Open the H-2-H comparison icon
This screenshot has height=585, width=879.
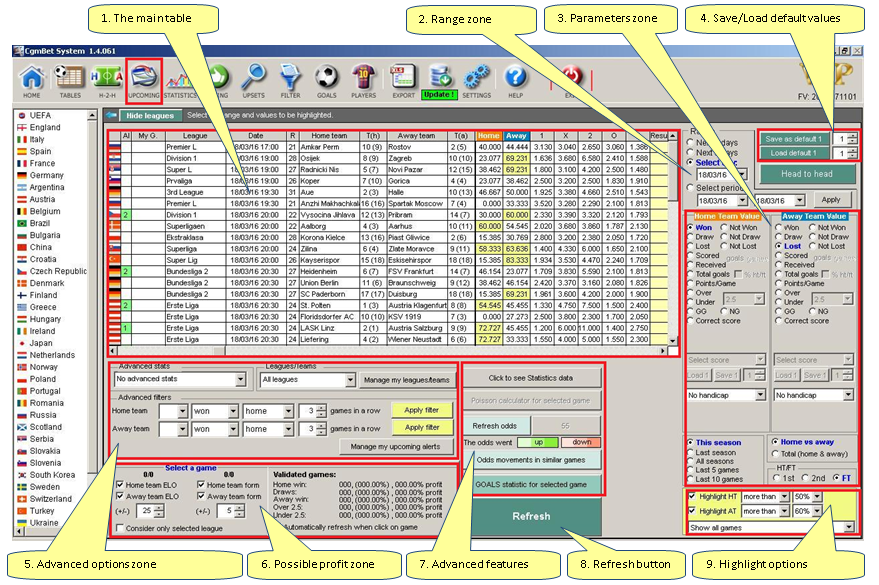click(107, 81)
